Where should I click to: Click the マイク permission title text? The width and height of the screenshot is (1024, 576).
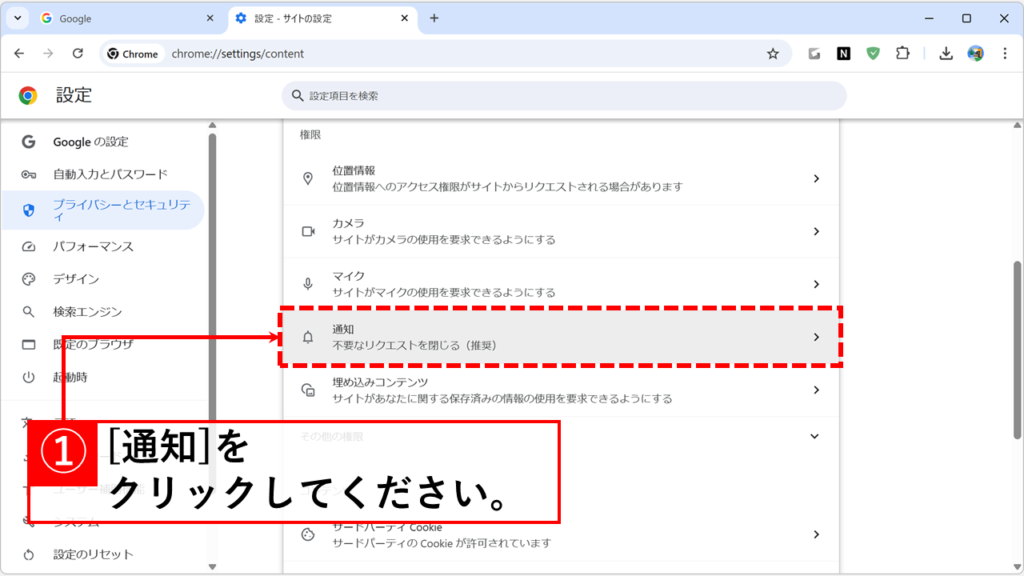click(x=348, y=276)
